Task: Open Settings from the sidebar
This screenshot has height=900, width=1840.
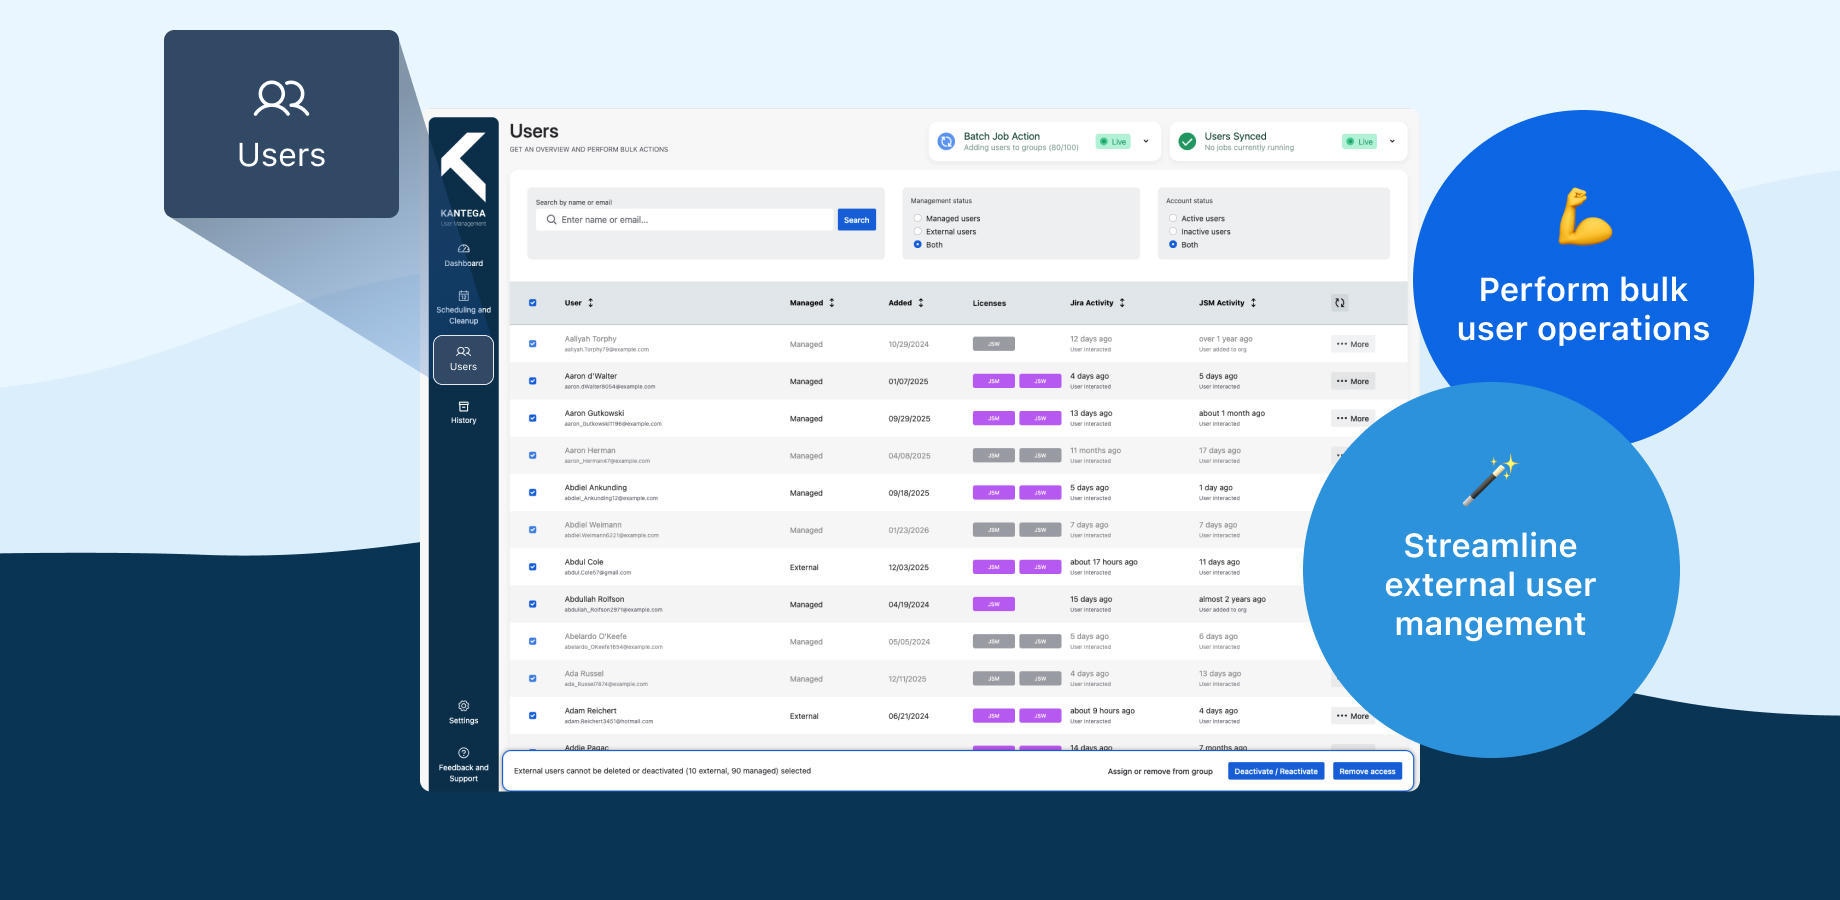Action: pyautogui.click(x=463, y=713)
